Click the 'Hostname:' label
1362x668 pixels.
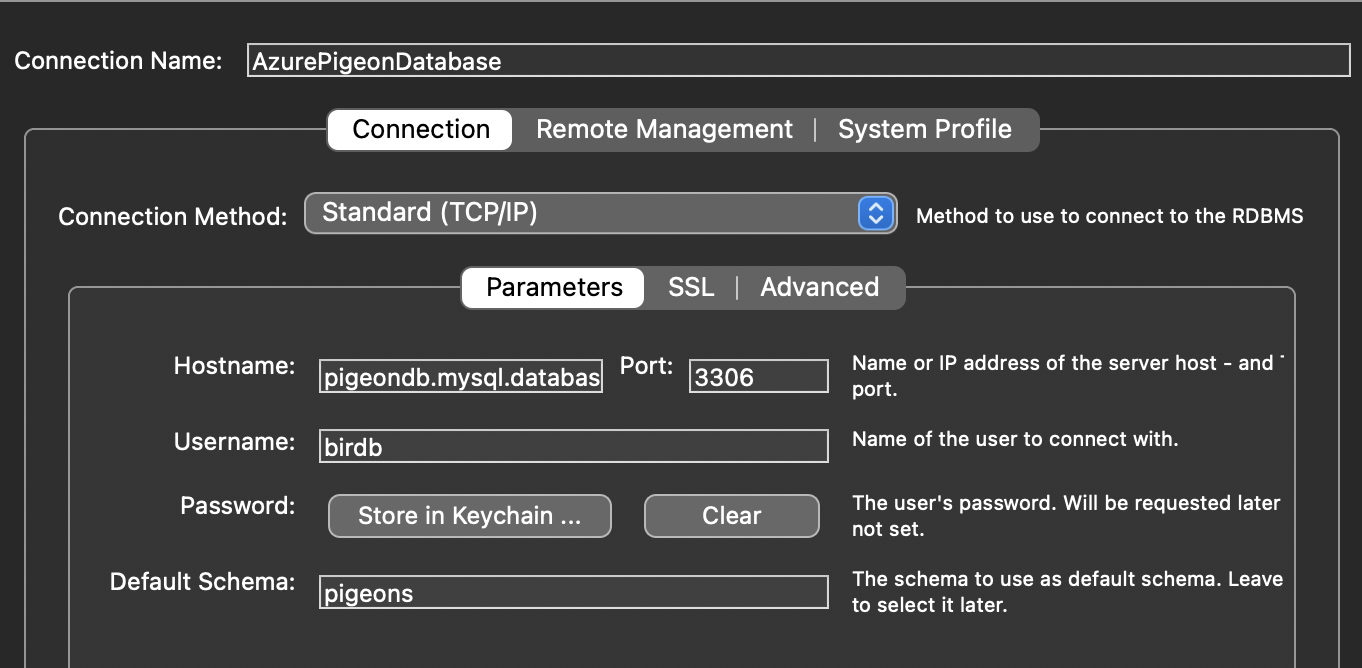click(x=234, y=366)
